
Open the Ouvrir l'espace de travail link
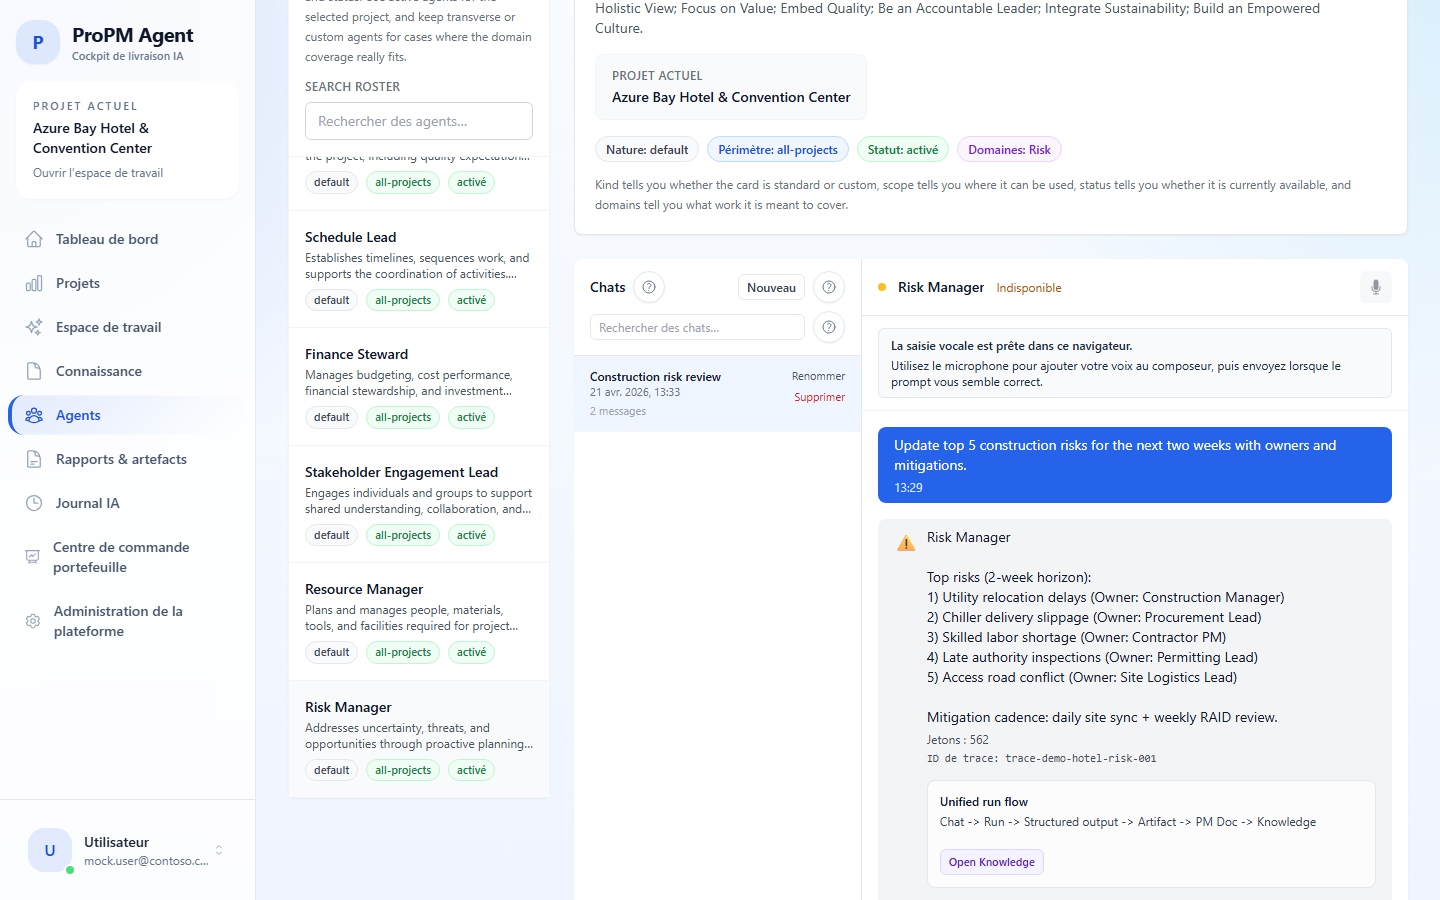click(x=100, y=172)
